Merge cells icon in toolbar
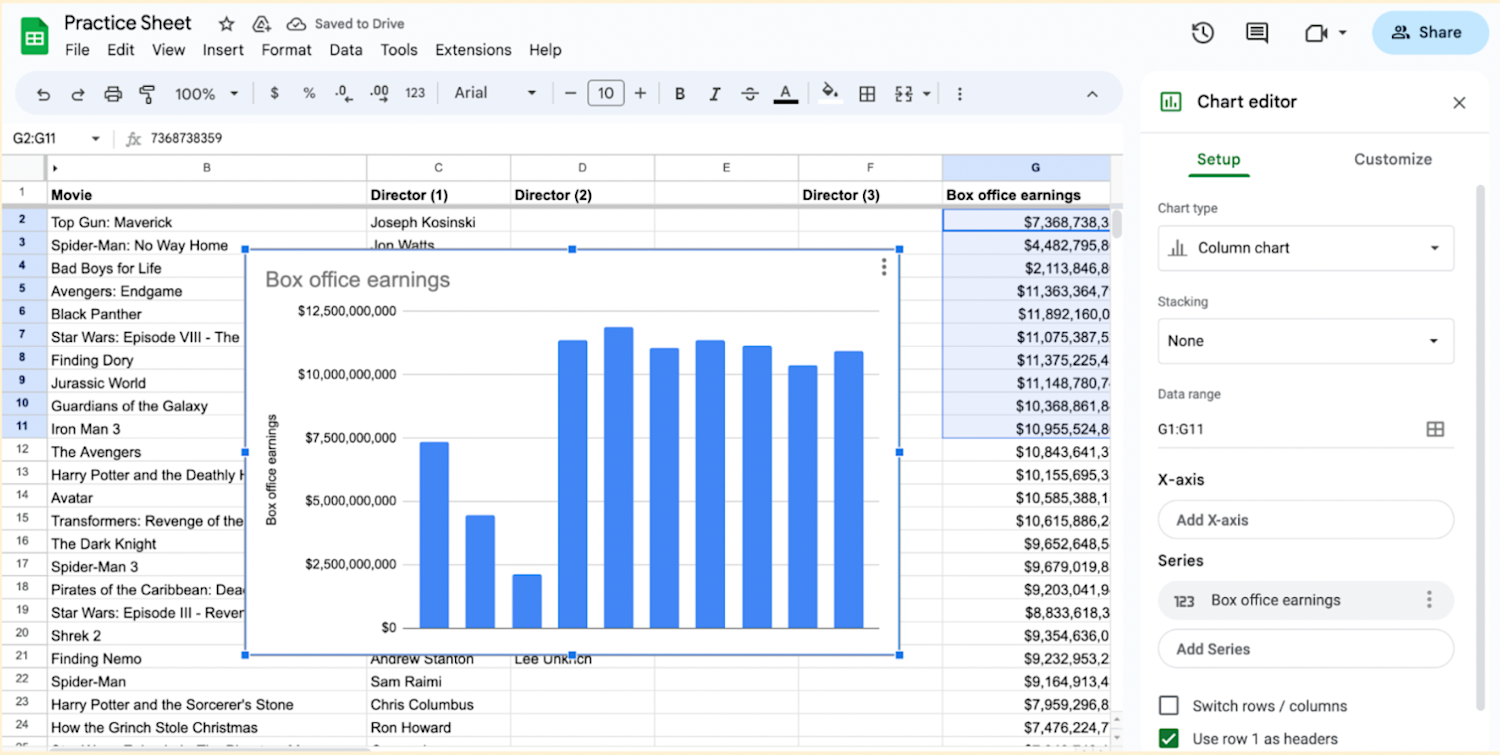Screen dimensions: 1500x755 click(x=904, y=93)
